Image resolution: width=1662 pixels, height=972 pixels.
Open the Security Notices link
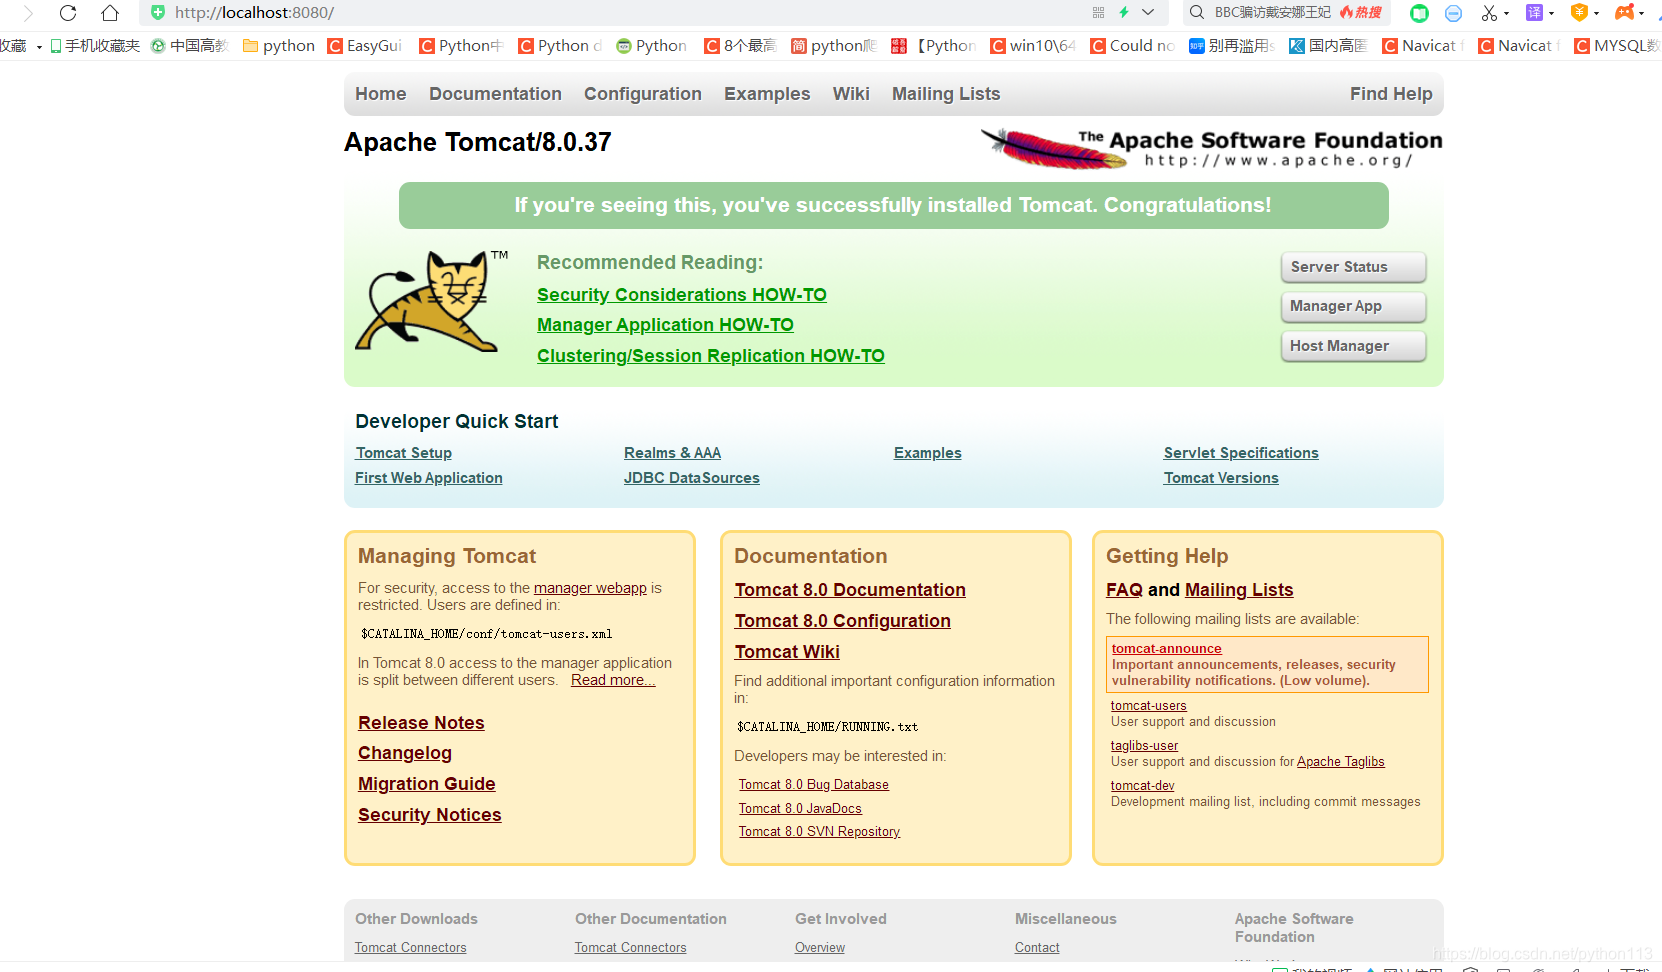430,815
